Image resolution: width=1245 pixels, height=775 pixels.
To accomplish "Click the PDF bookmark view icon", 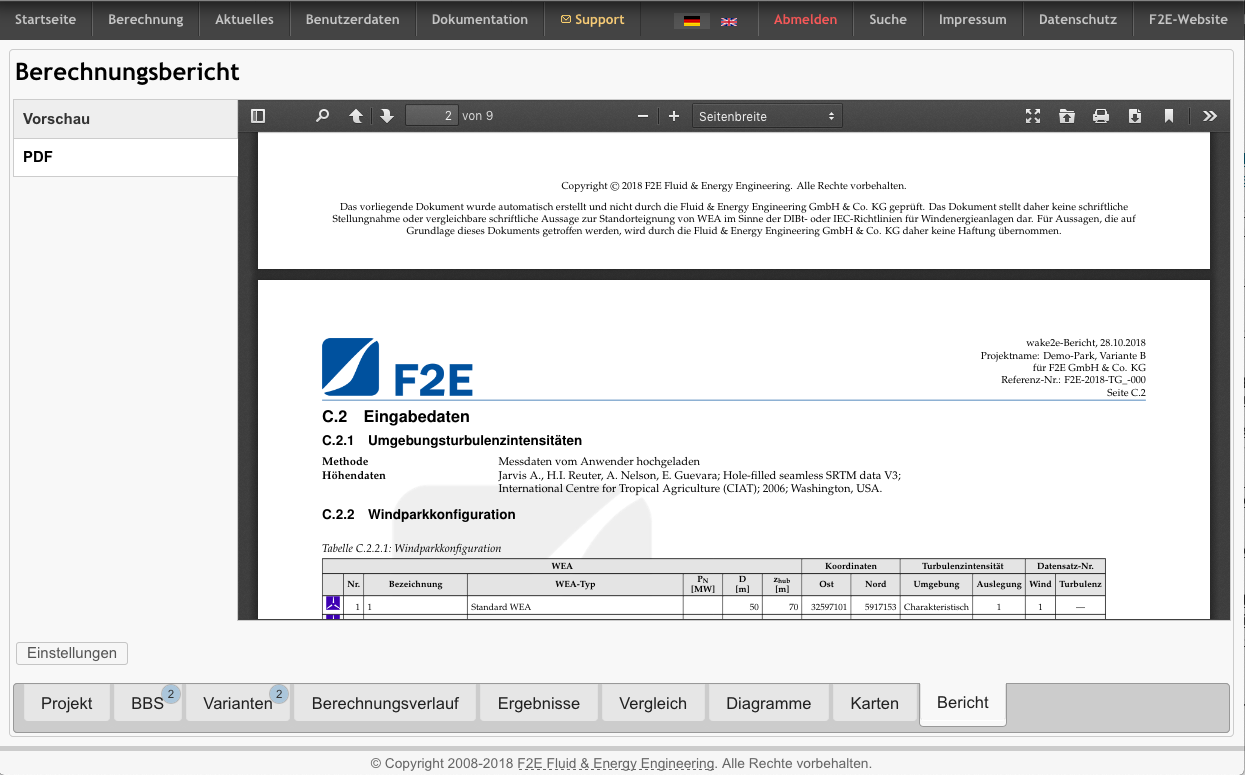I will tap(1168, 116).
